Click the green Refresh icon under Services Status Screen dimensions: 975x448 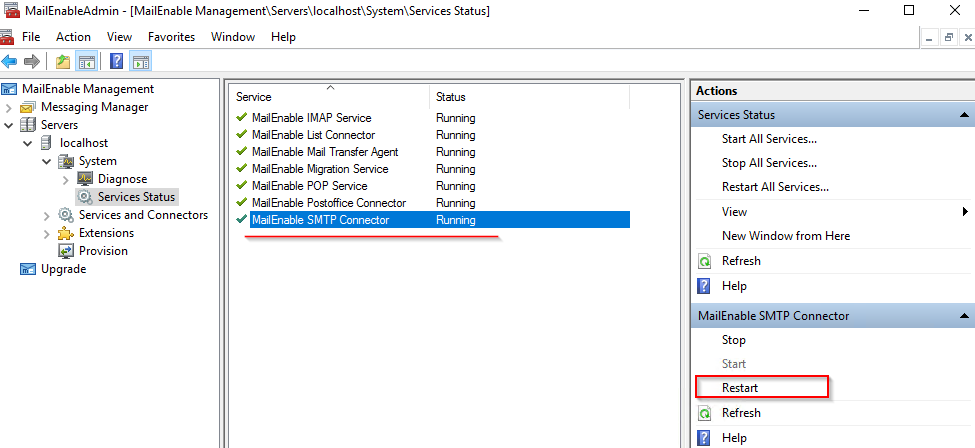(704, 261)
